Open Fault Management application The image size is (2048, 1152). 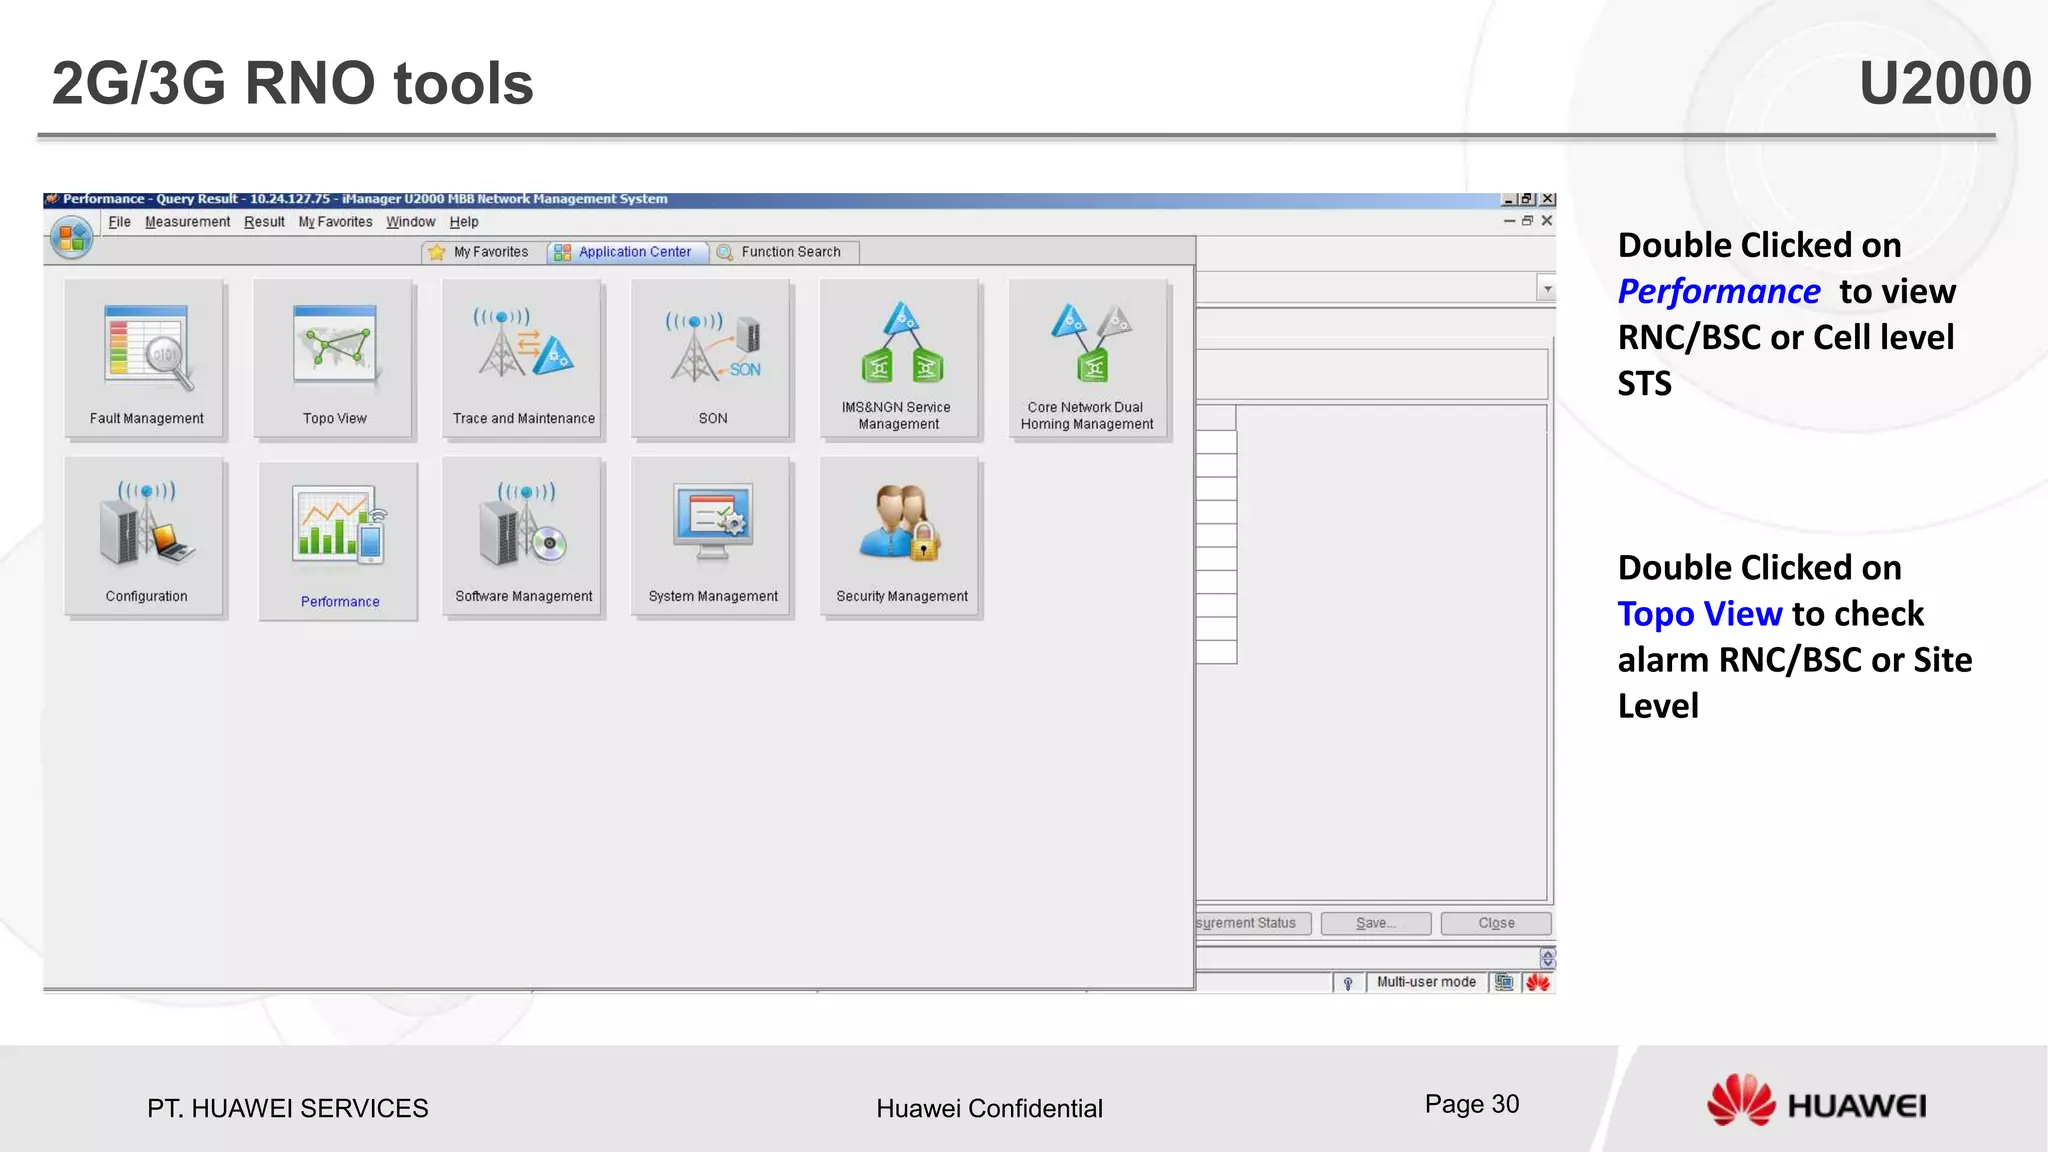point(146,361)
